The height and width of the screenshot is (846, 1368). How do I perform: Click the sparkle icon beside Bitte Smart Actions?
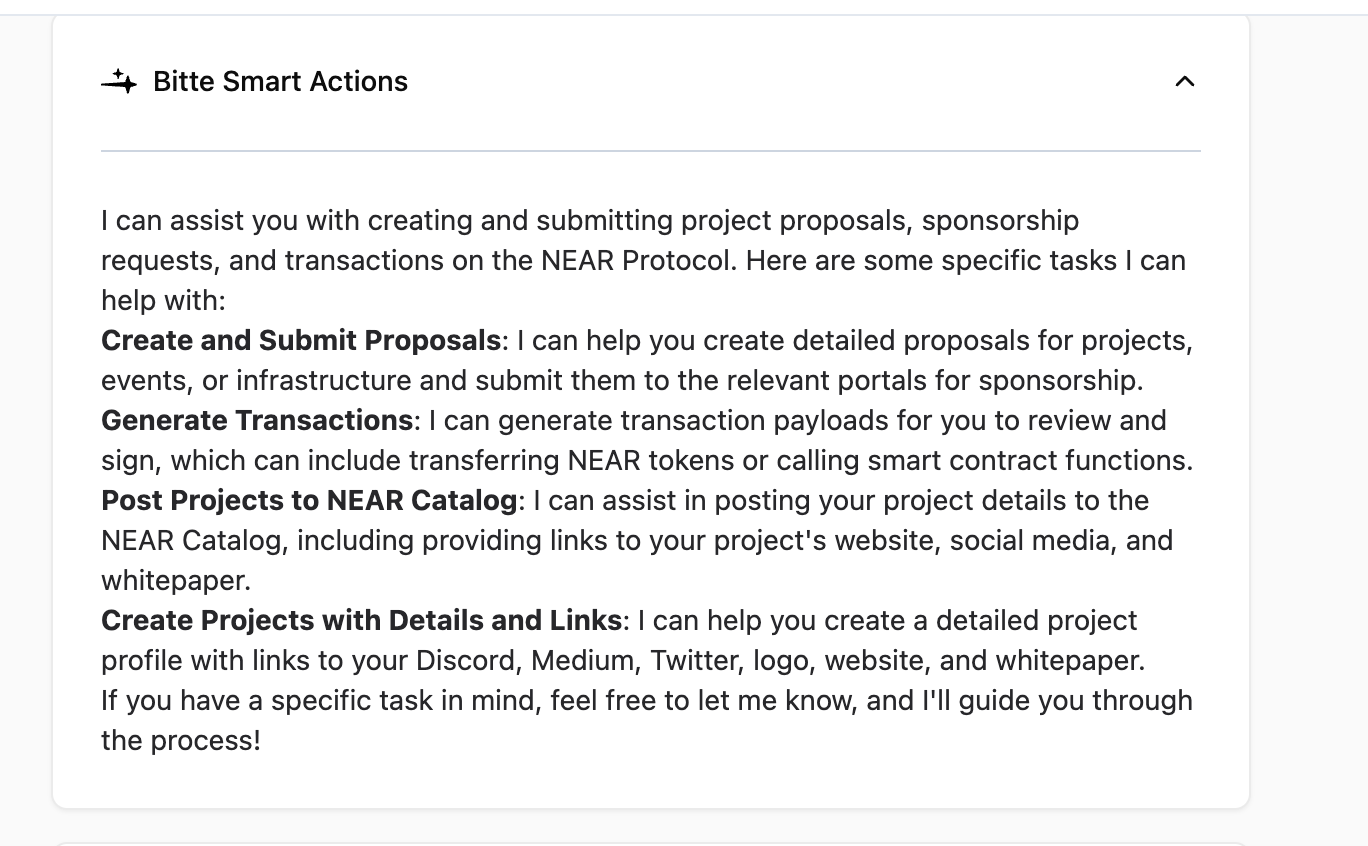(x=119, y=82)
